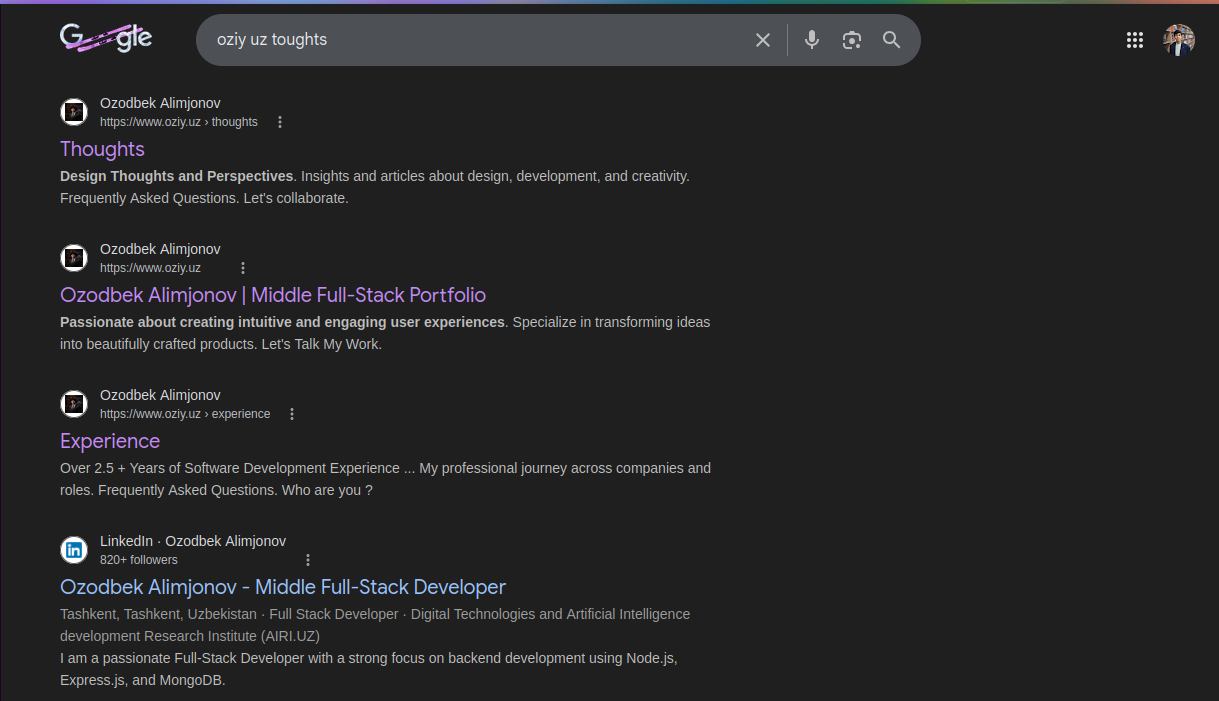Open the Experience page link
Viewport: 1219px width, 701px height.
[110, 441]
